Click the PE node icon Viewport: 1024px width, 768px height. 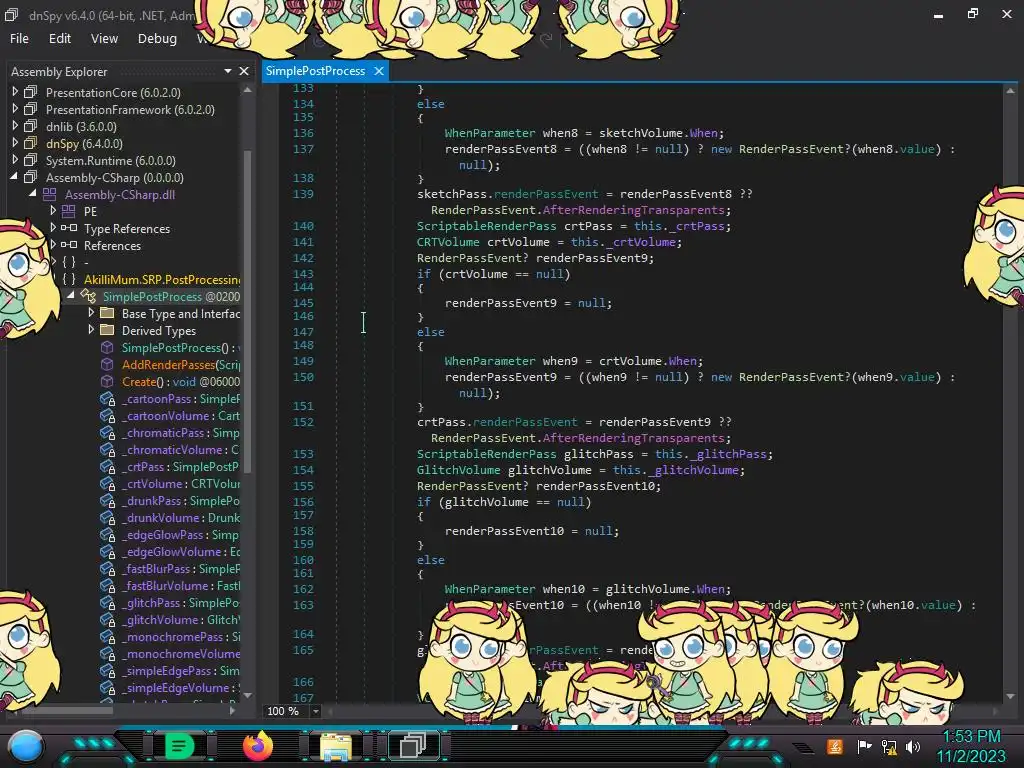click(x=69, y=211)
